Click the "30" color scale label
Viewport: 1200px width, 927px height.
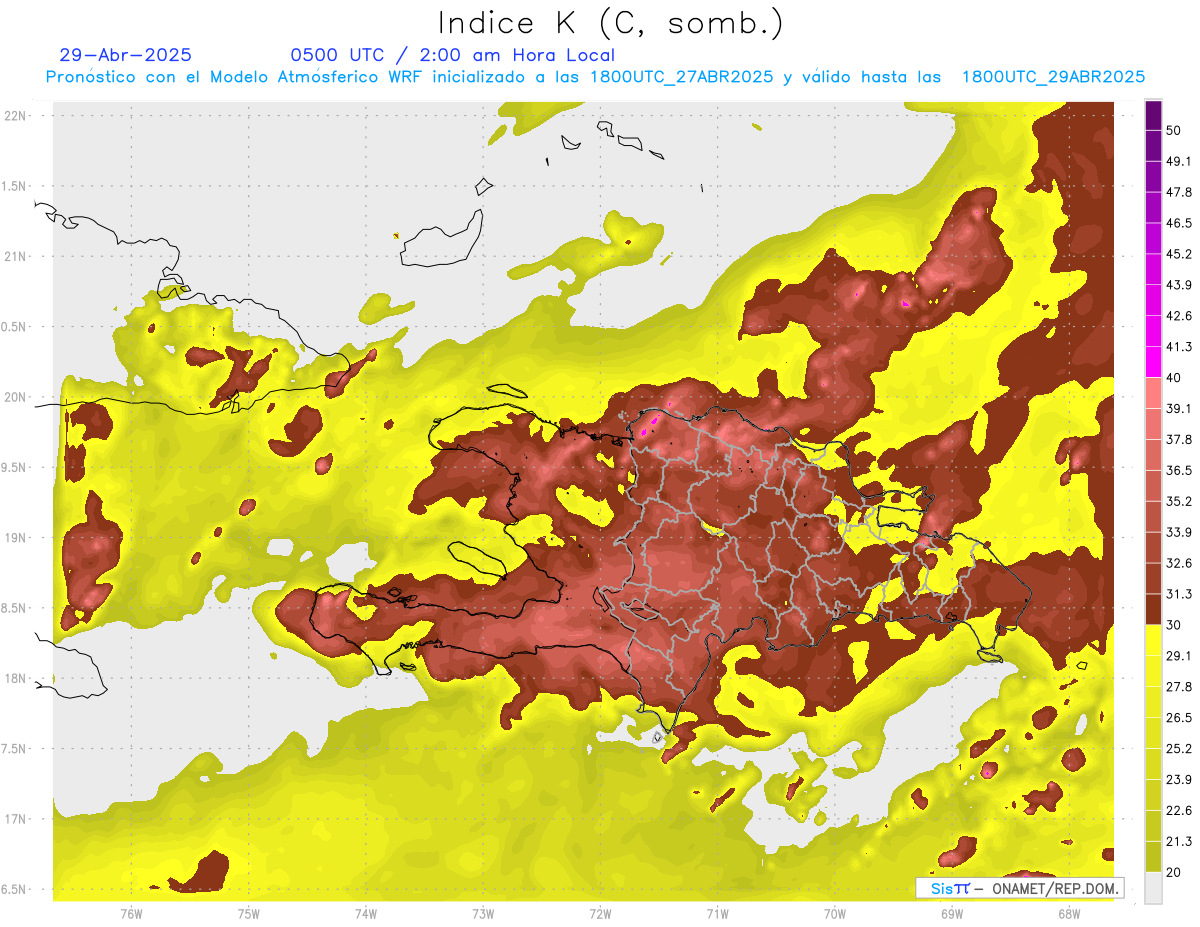point(1174,625)
